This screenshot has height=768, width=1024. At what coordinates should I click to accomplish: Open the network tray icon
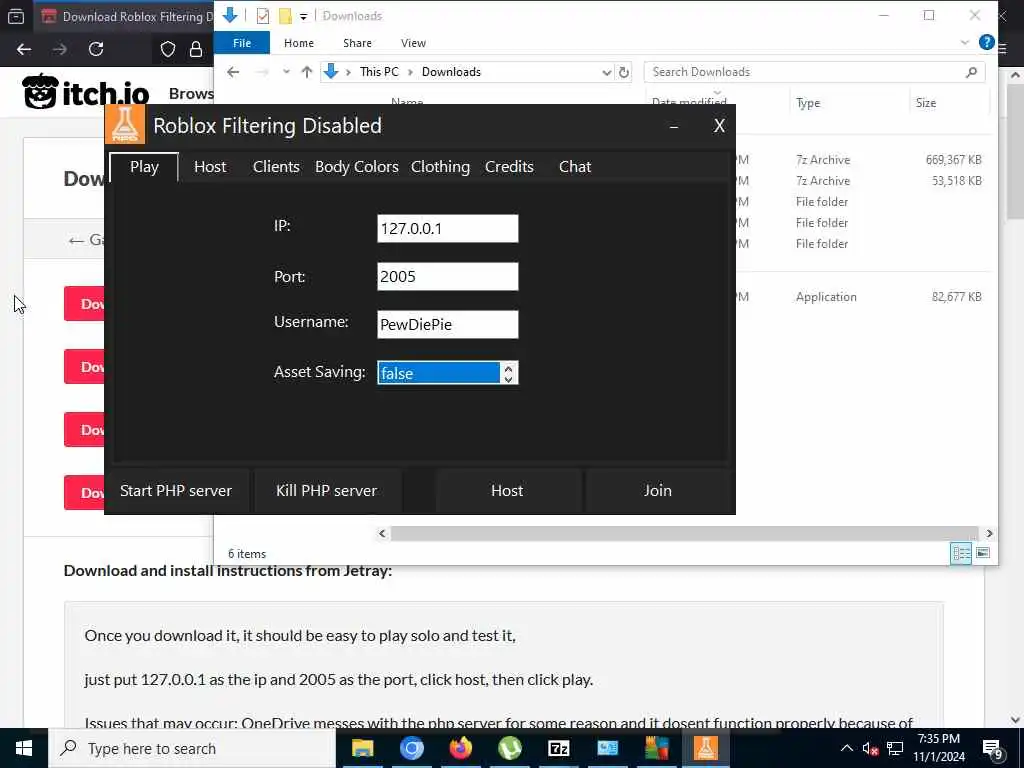895,749
